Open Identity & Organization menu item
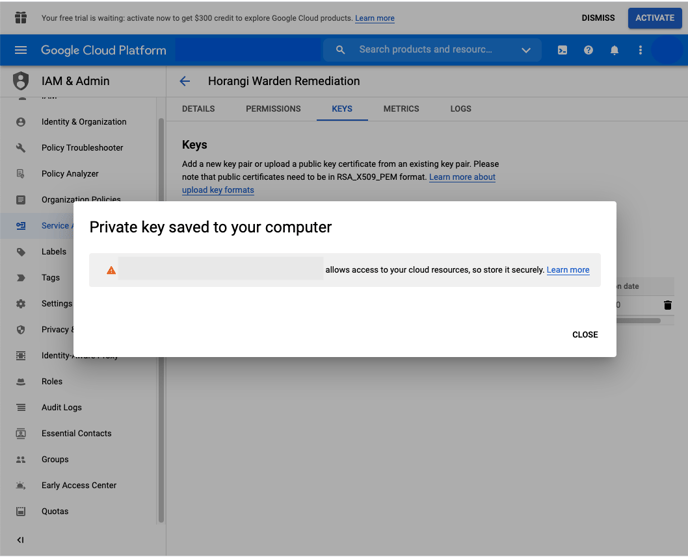This screenshot has width=688, height=557. click(84, 122)
